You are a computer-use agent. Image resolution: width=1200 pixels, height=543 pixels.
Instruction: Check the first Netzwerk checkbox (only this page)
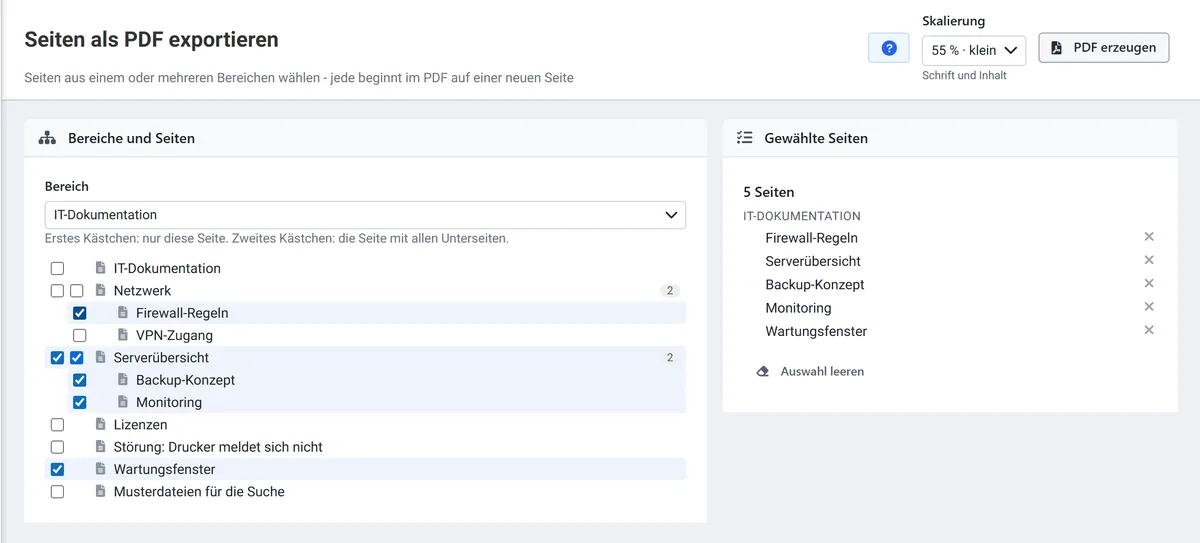point(57,291)
